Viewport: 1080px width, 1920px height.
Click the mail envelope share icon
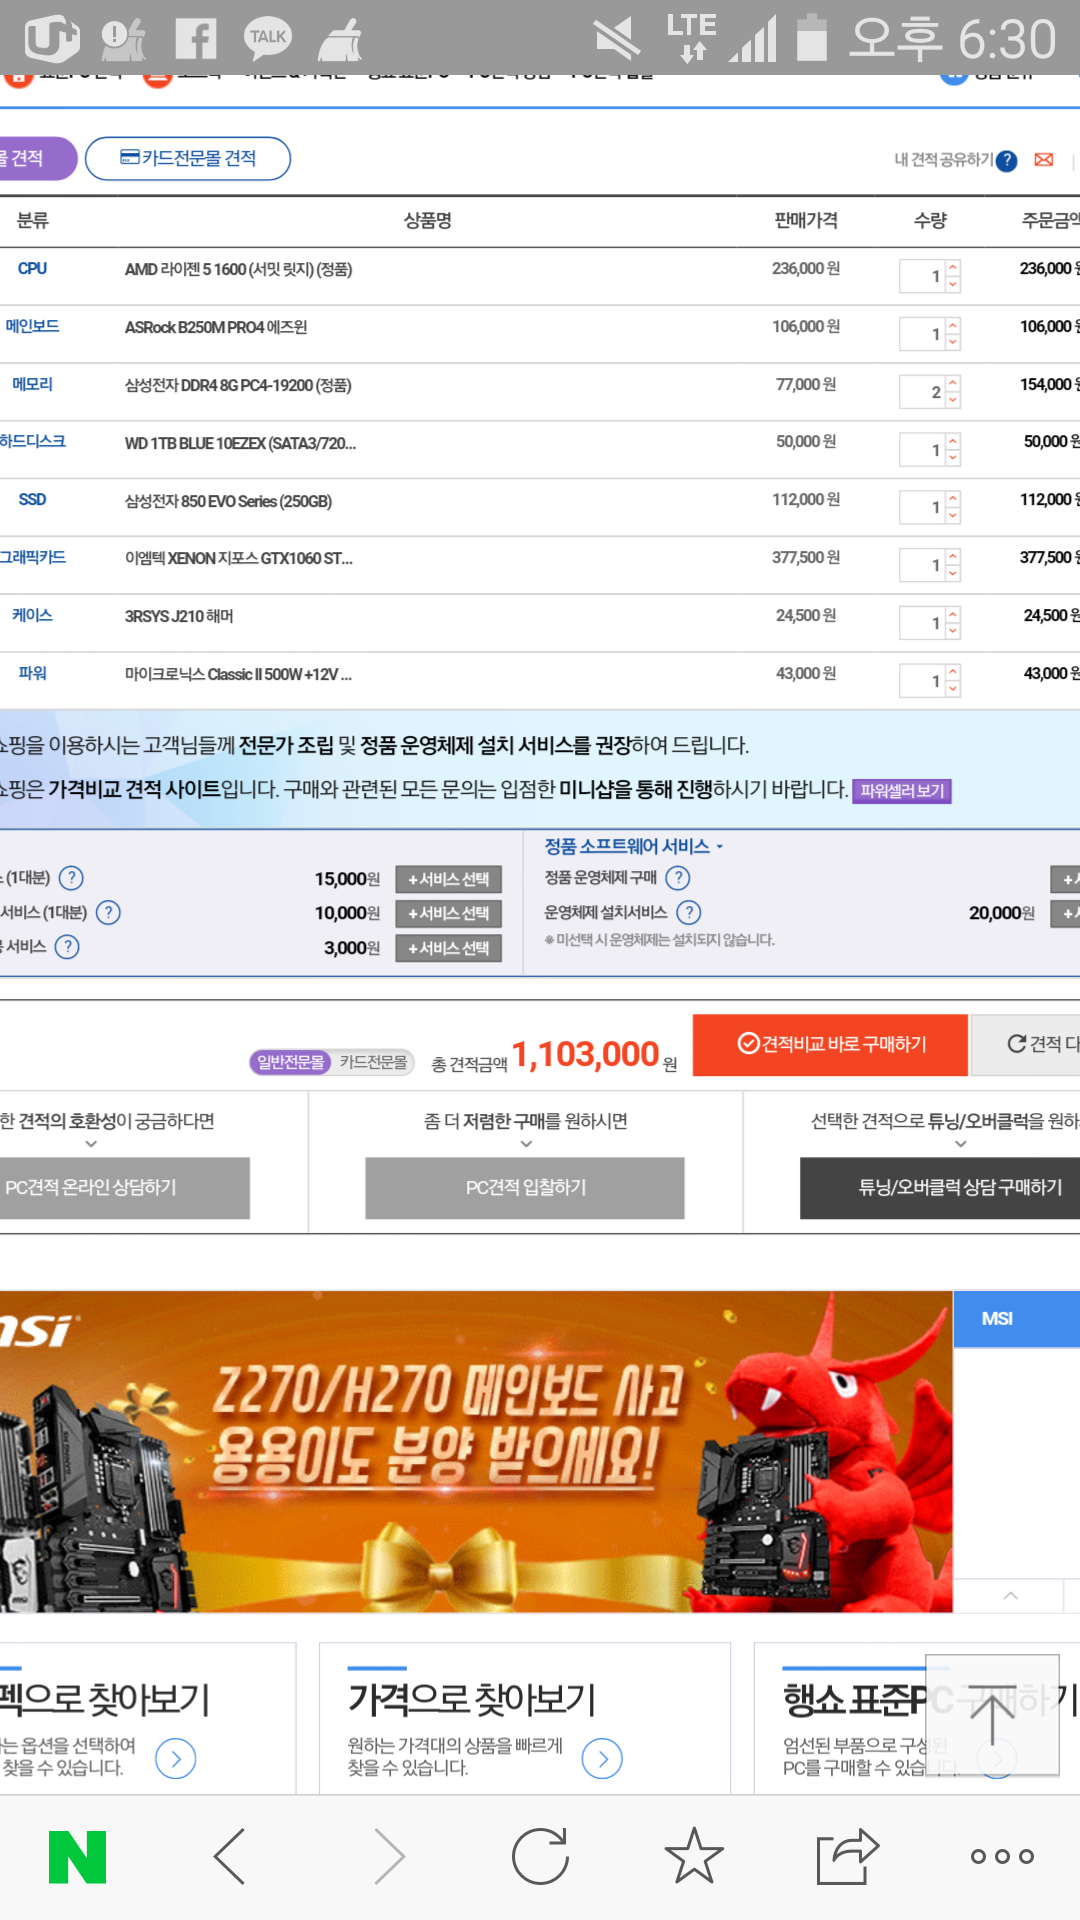pyautogui.click(x=1044, y=160)
